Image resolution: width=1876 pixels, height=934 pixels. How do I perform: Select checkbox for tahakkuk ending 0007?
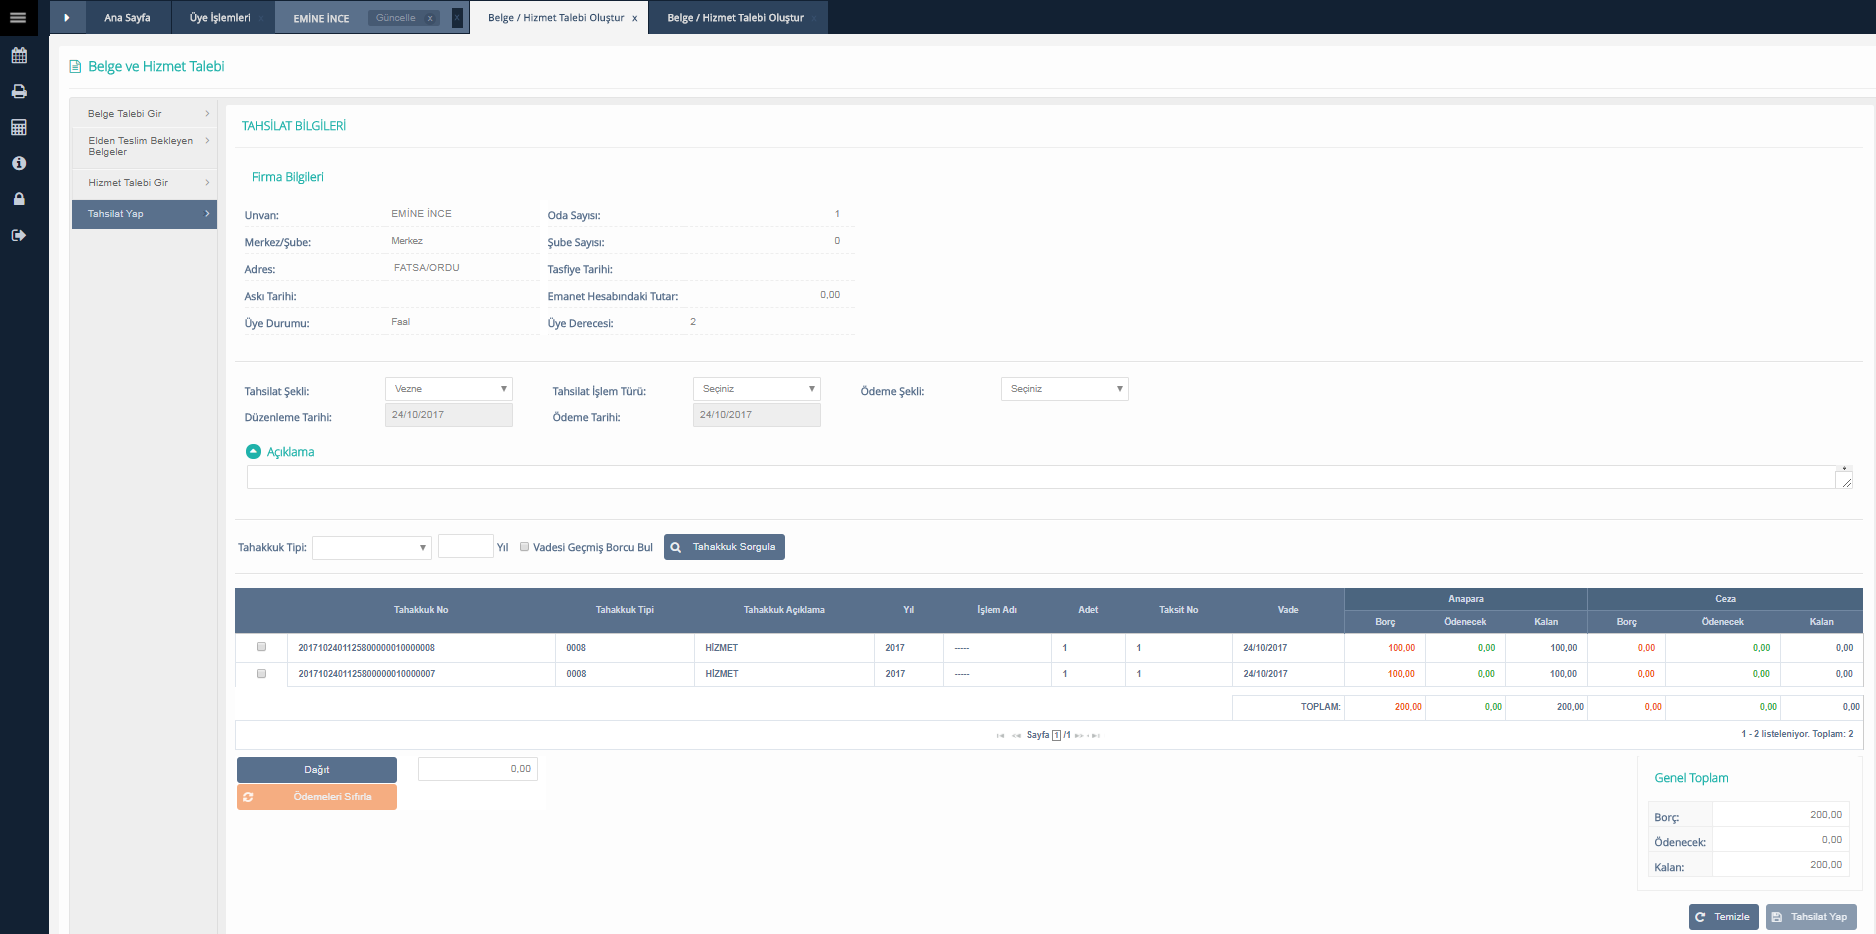(x=261, y=673)
